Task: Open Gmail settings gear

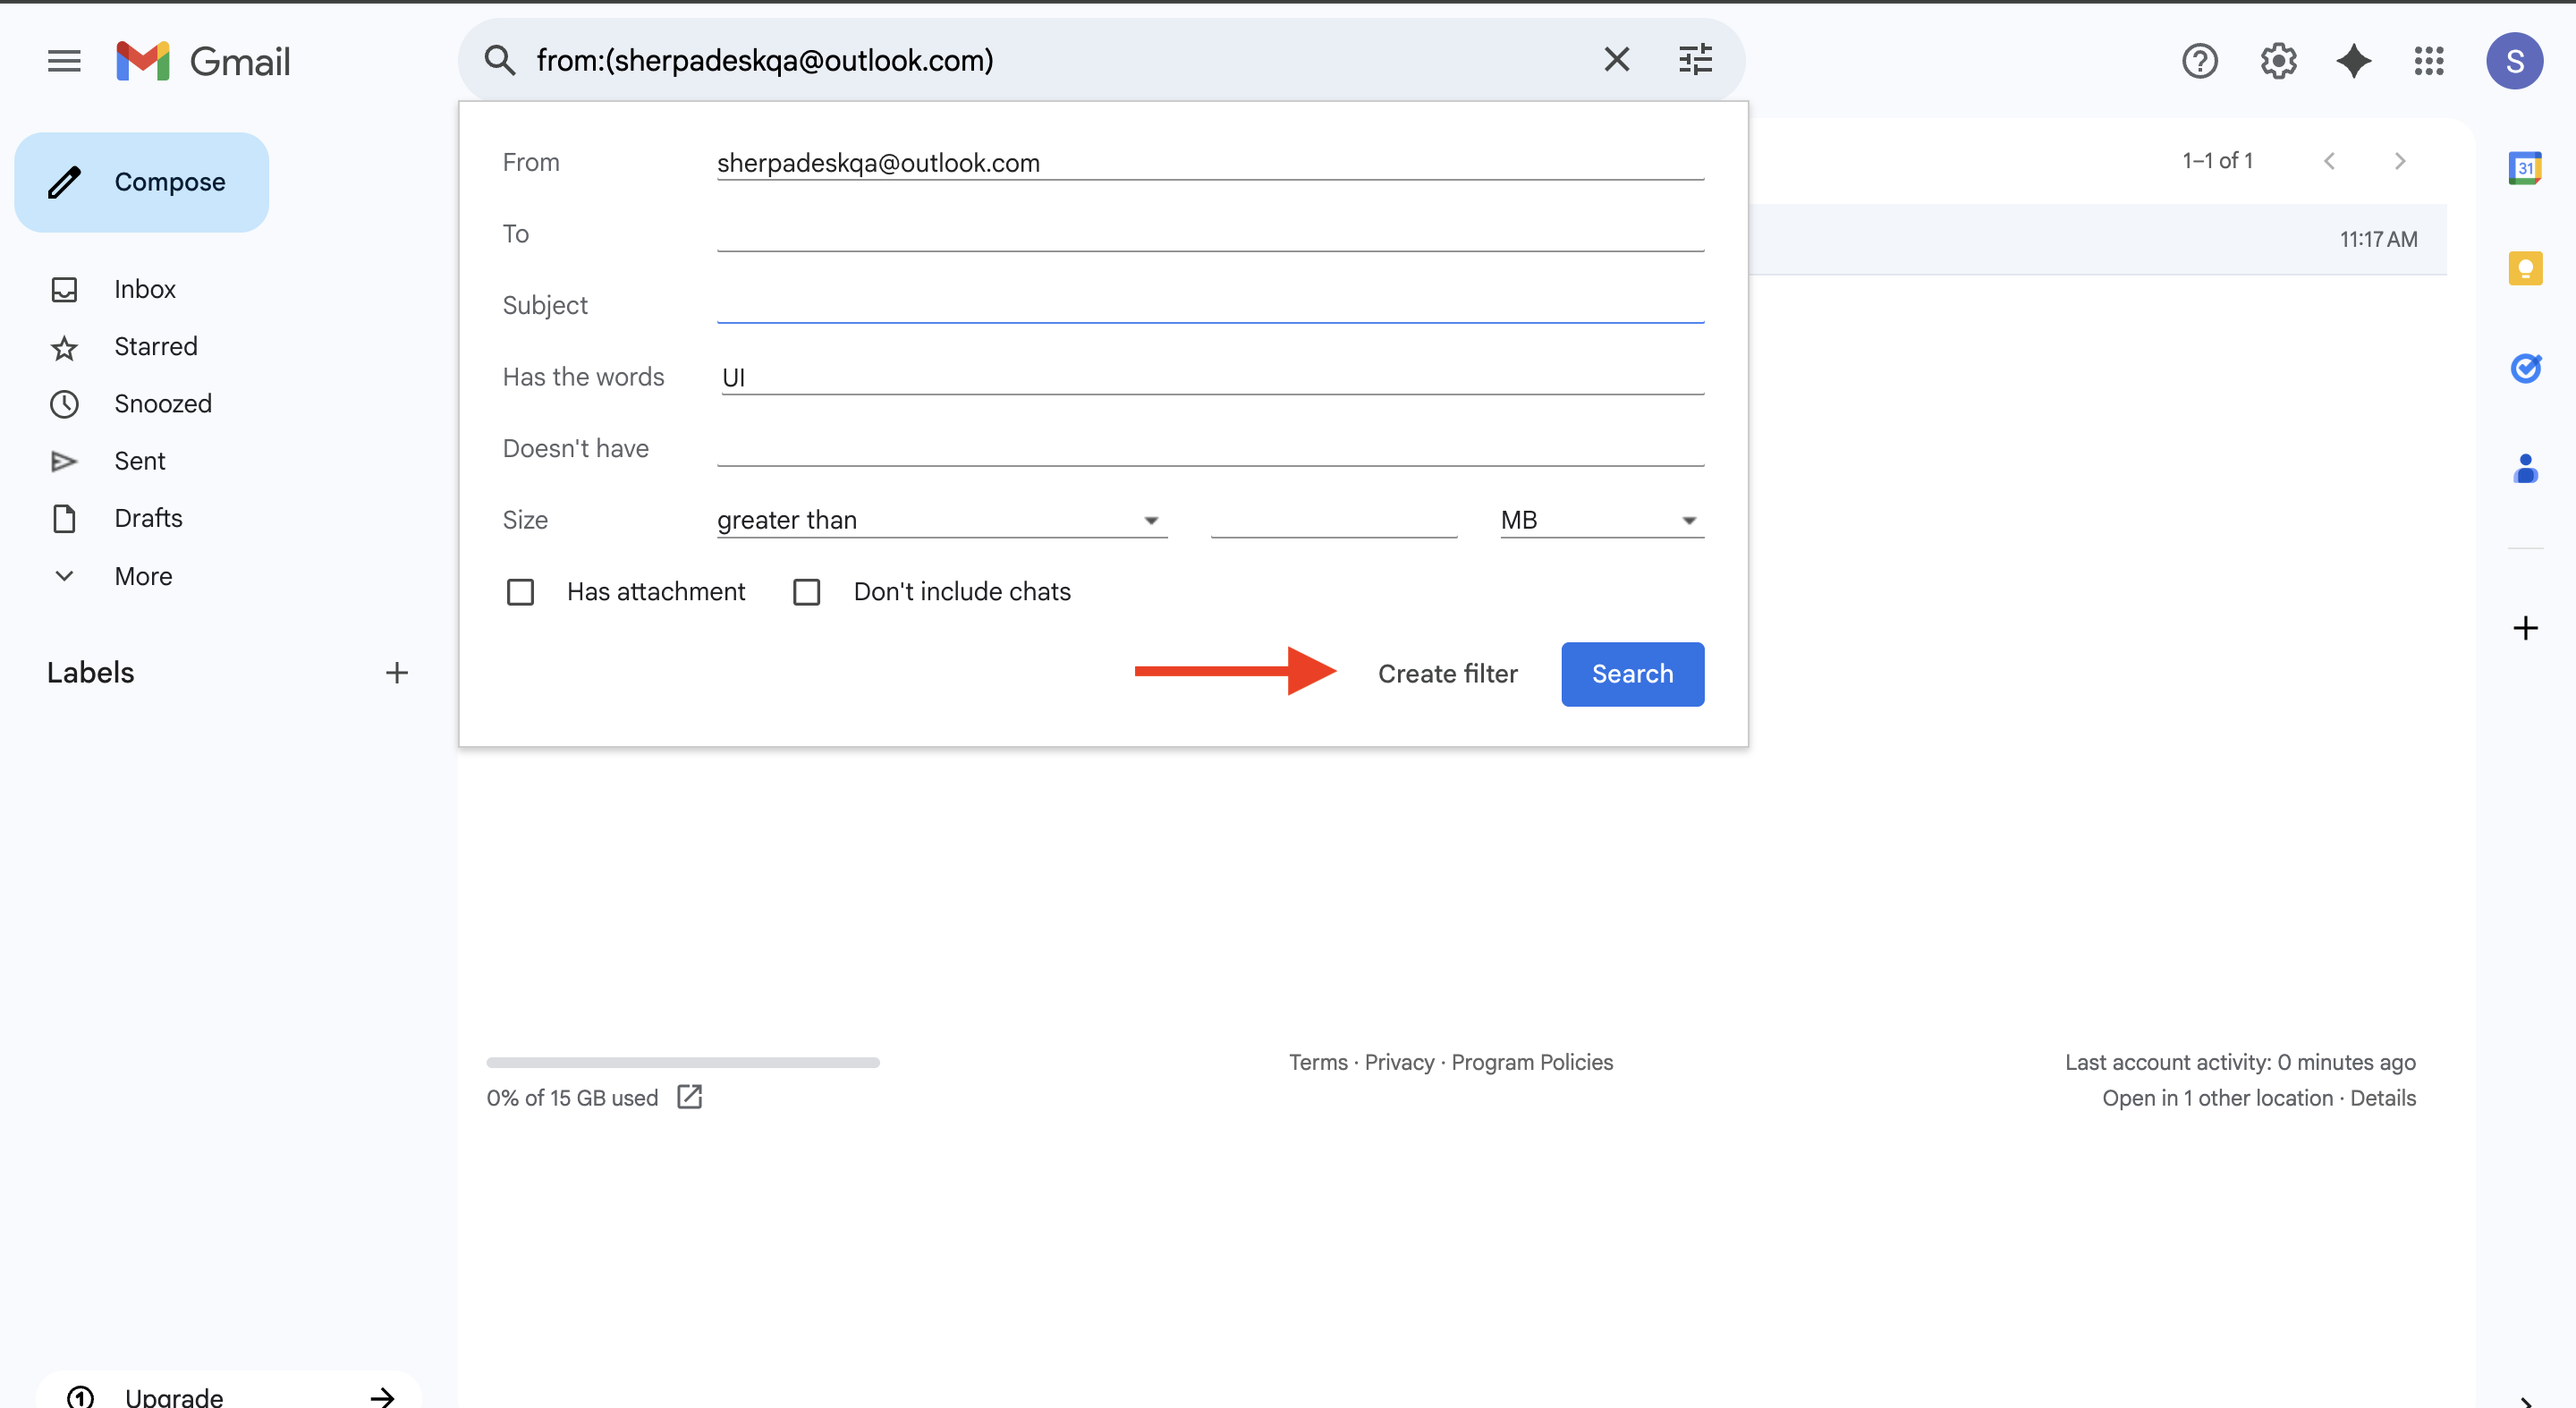Action: click(2278, 61)
